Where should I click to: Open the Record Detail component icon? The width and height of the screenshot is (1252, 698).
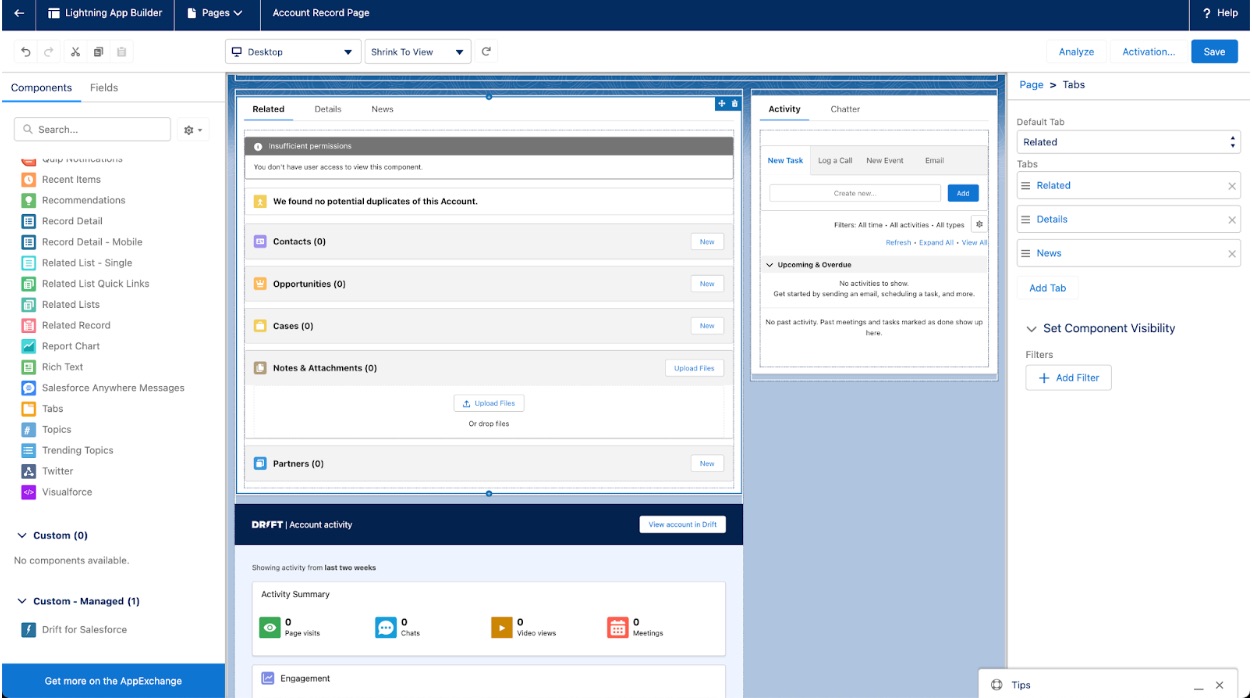(x=29, y=221)
